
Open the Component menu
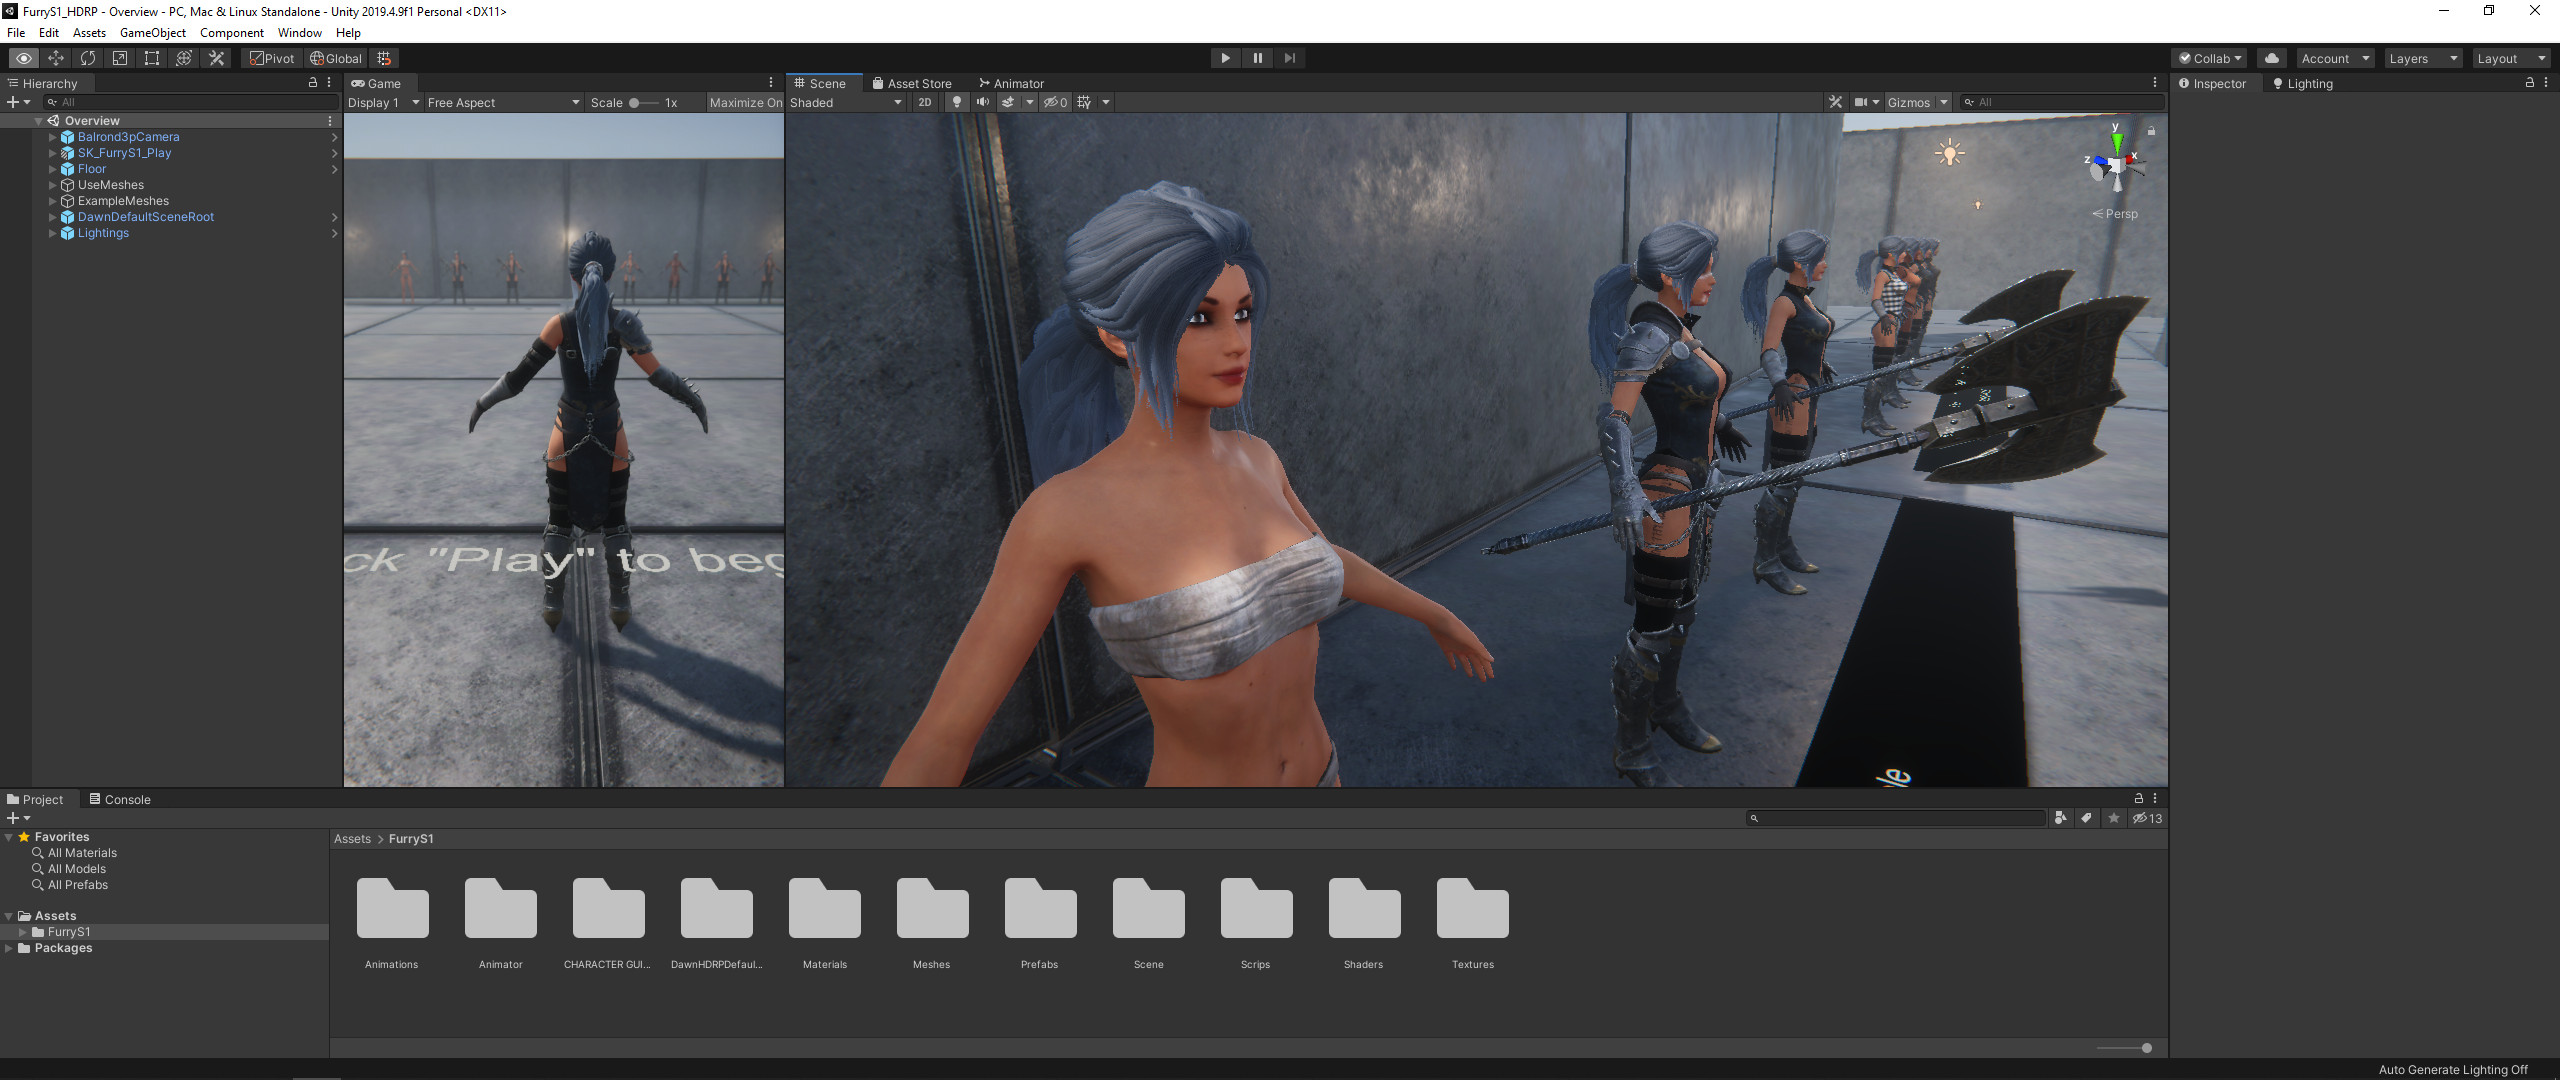pyautogui.click(x=232, y=33)
